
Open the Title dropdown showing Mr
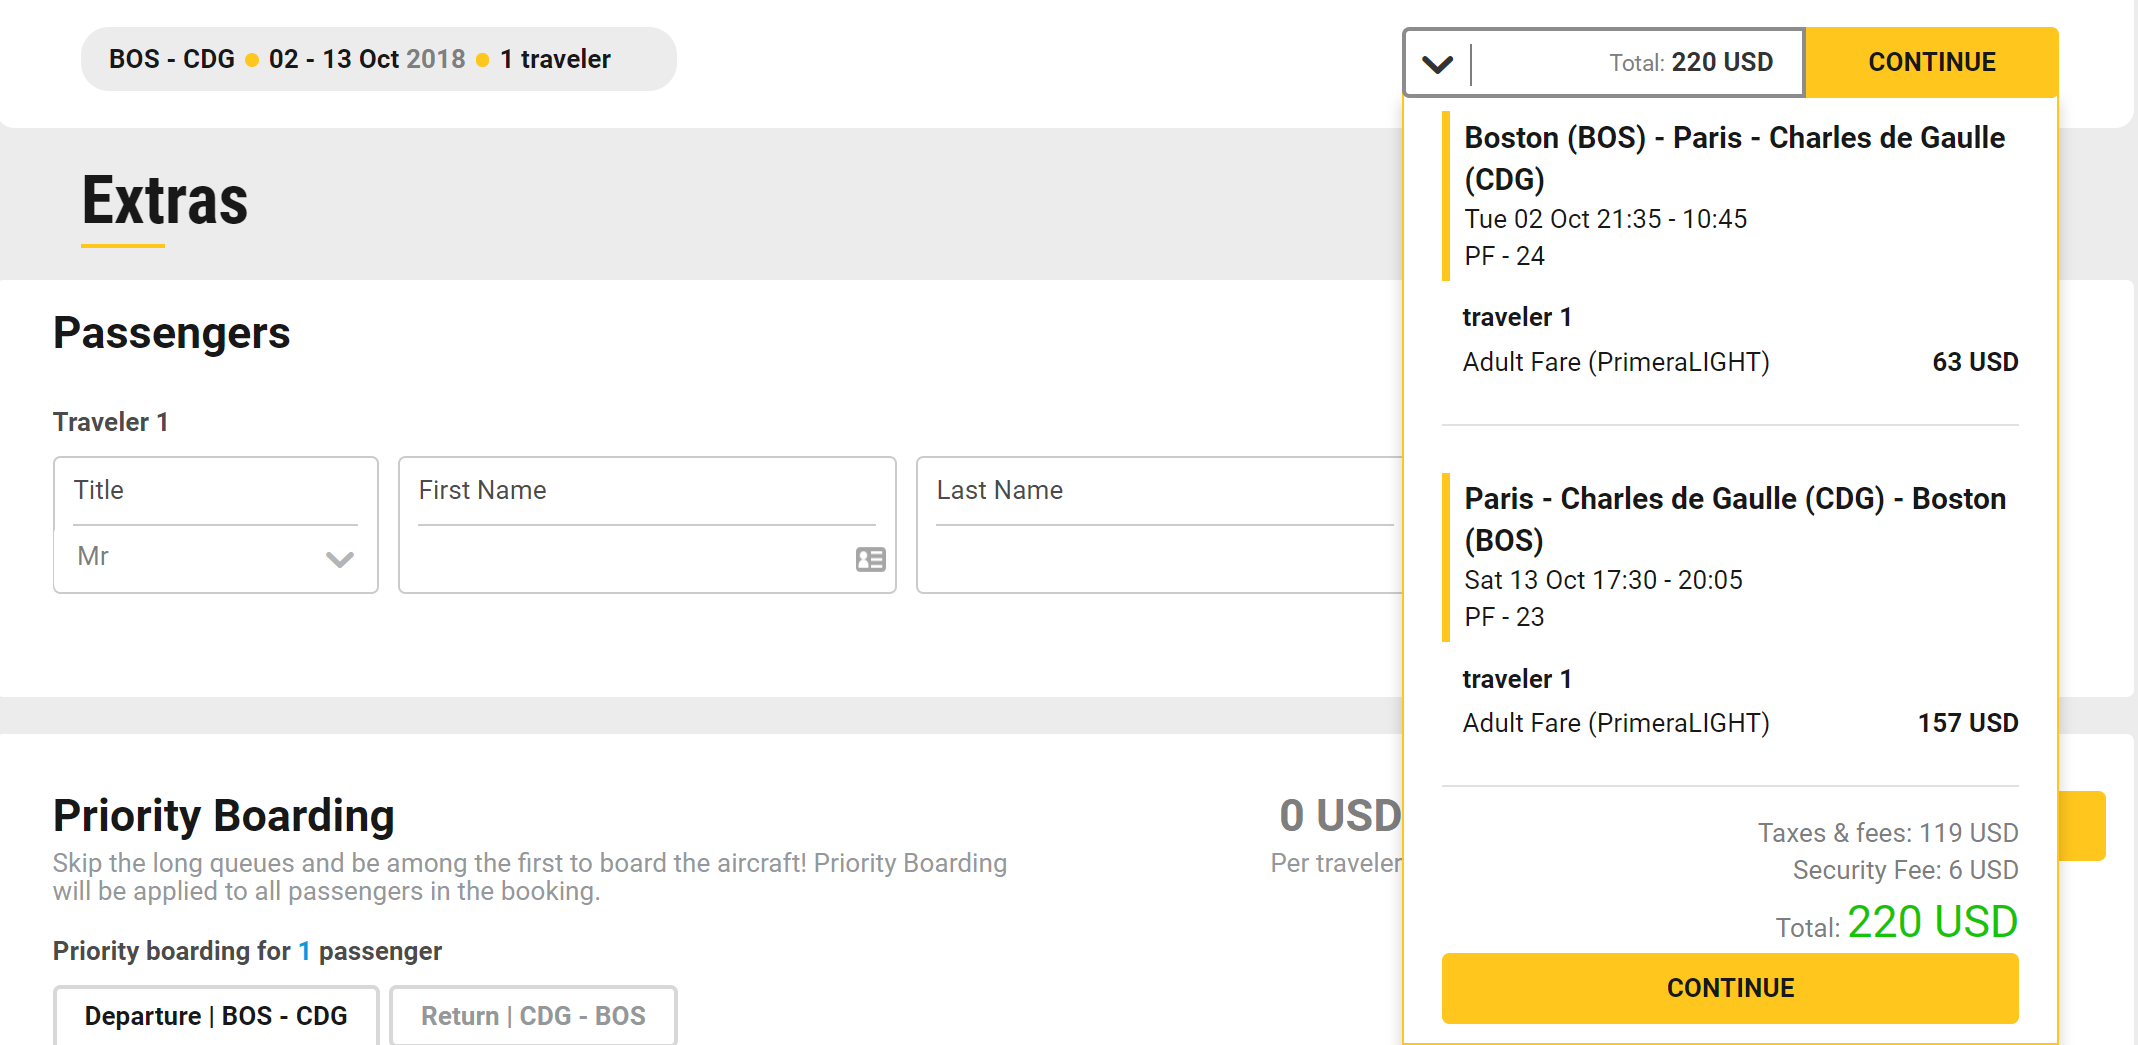click(x=215, y=557)
